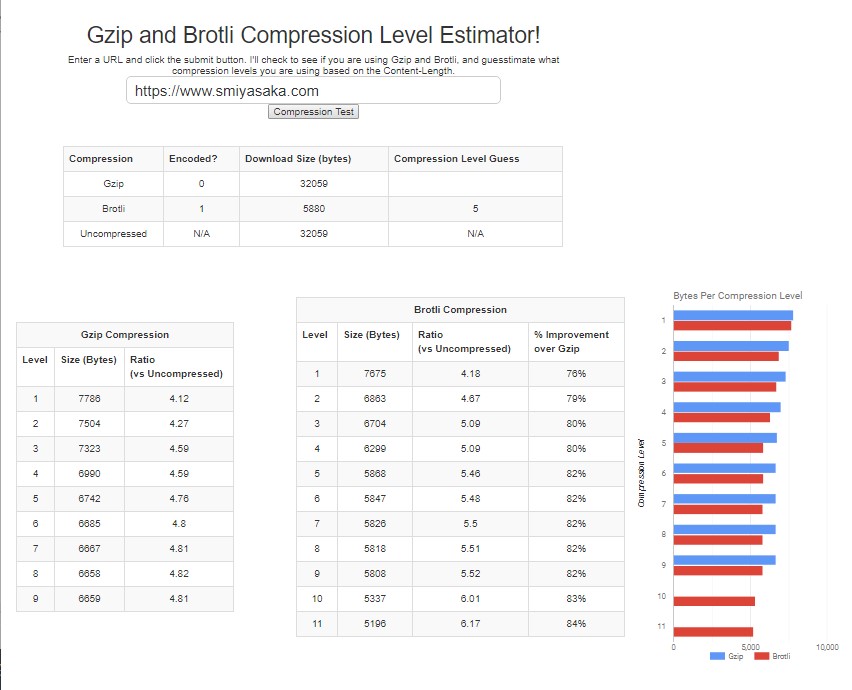The image size is (852, 690).
Task: Click the URL input field containing smiyasaka.com
Action: pos(313,90)
